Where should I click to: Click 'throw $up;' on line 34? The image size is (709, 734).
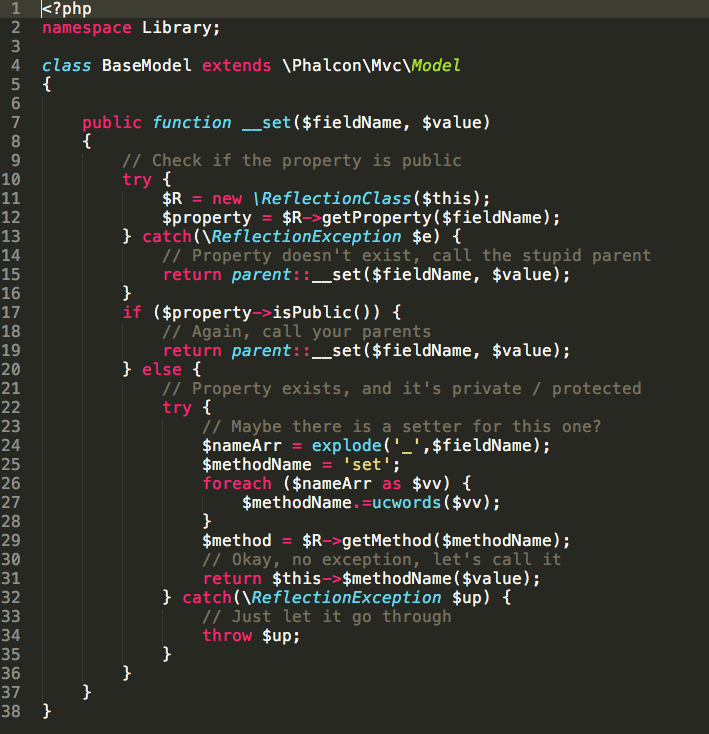tap(251, 636)
